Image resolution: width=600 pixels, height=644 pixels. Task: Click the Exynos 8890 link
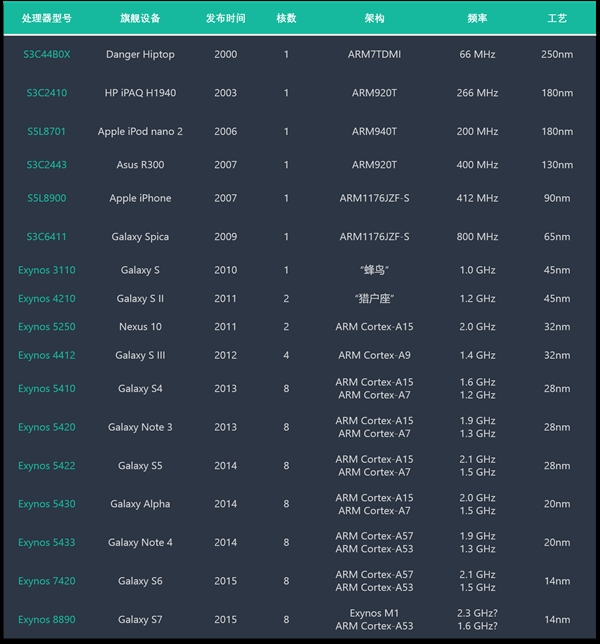(x=47, y=620)
